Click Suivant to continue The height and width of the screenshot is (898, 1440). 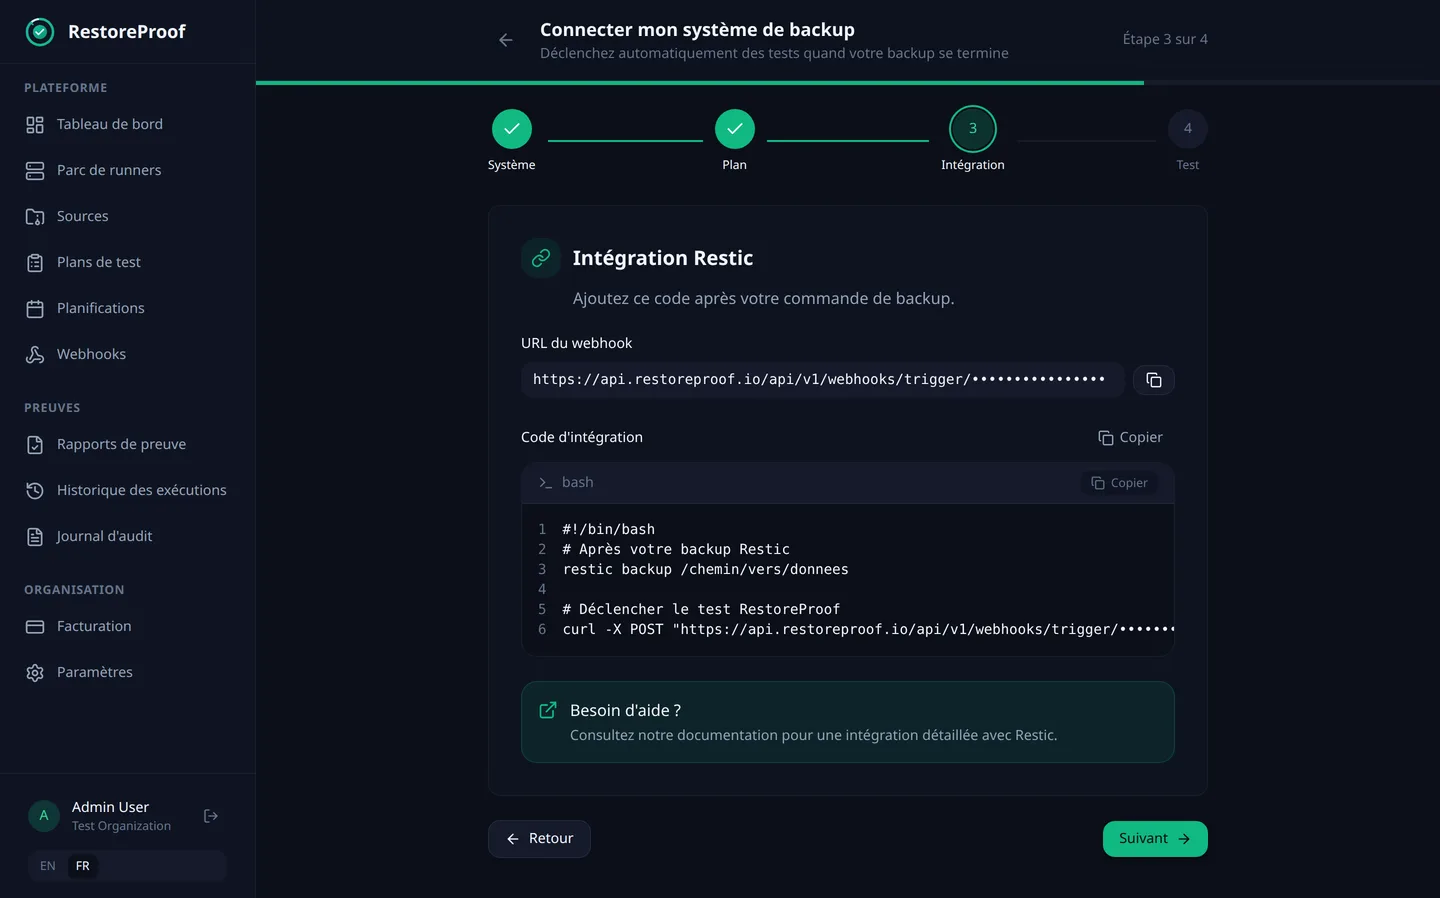pyautogui.click(x=1155, y=839)
